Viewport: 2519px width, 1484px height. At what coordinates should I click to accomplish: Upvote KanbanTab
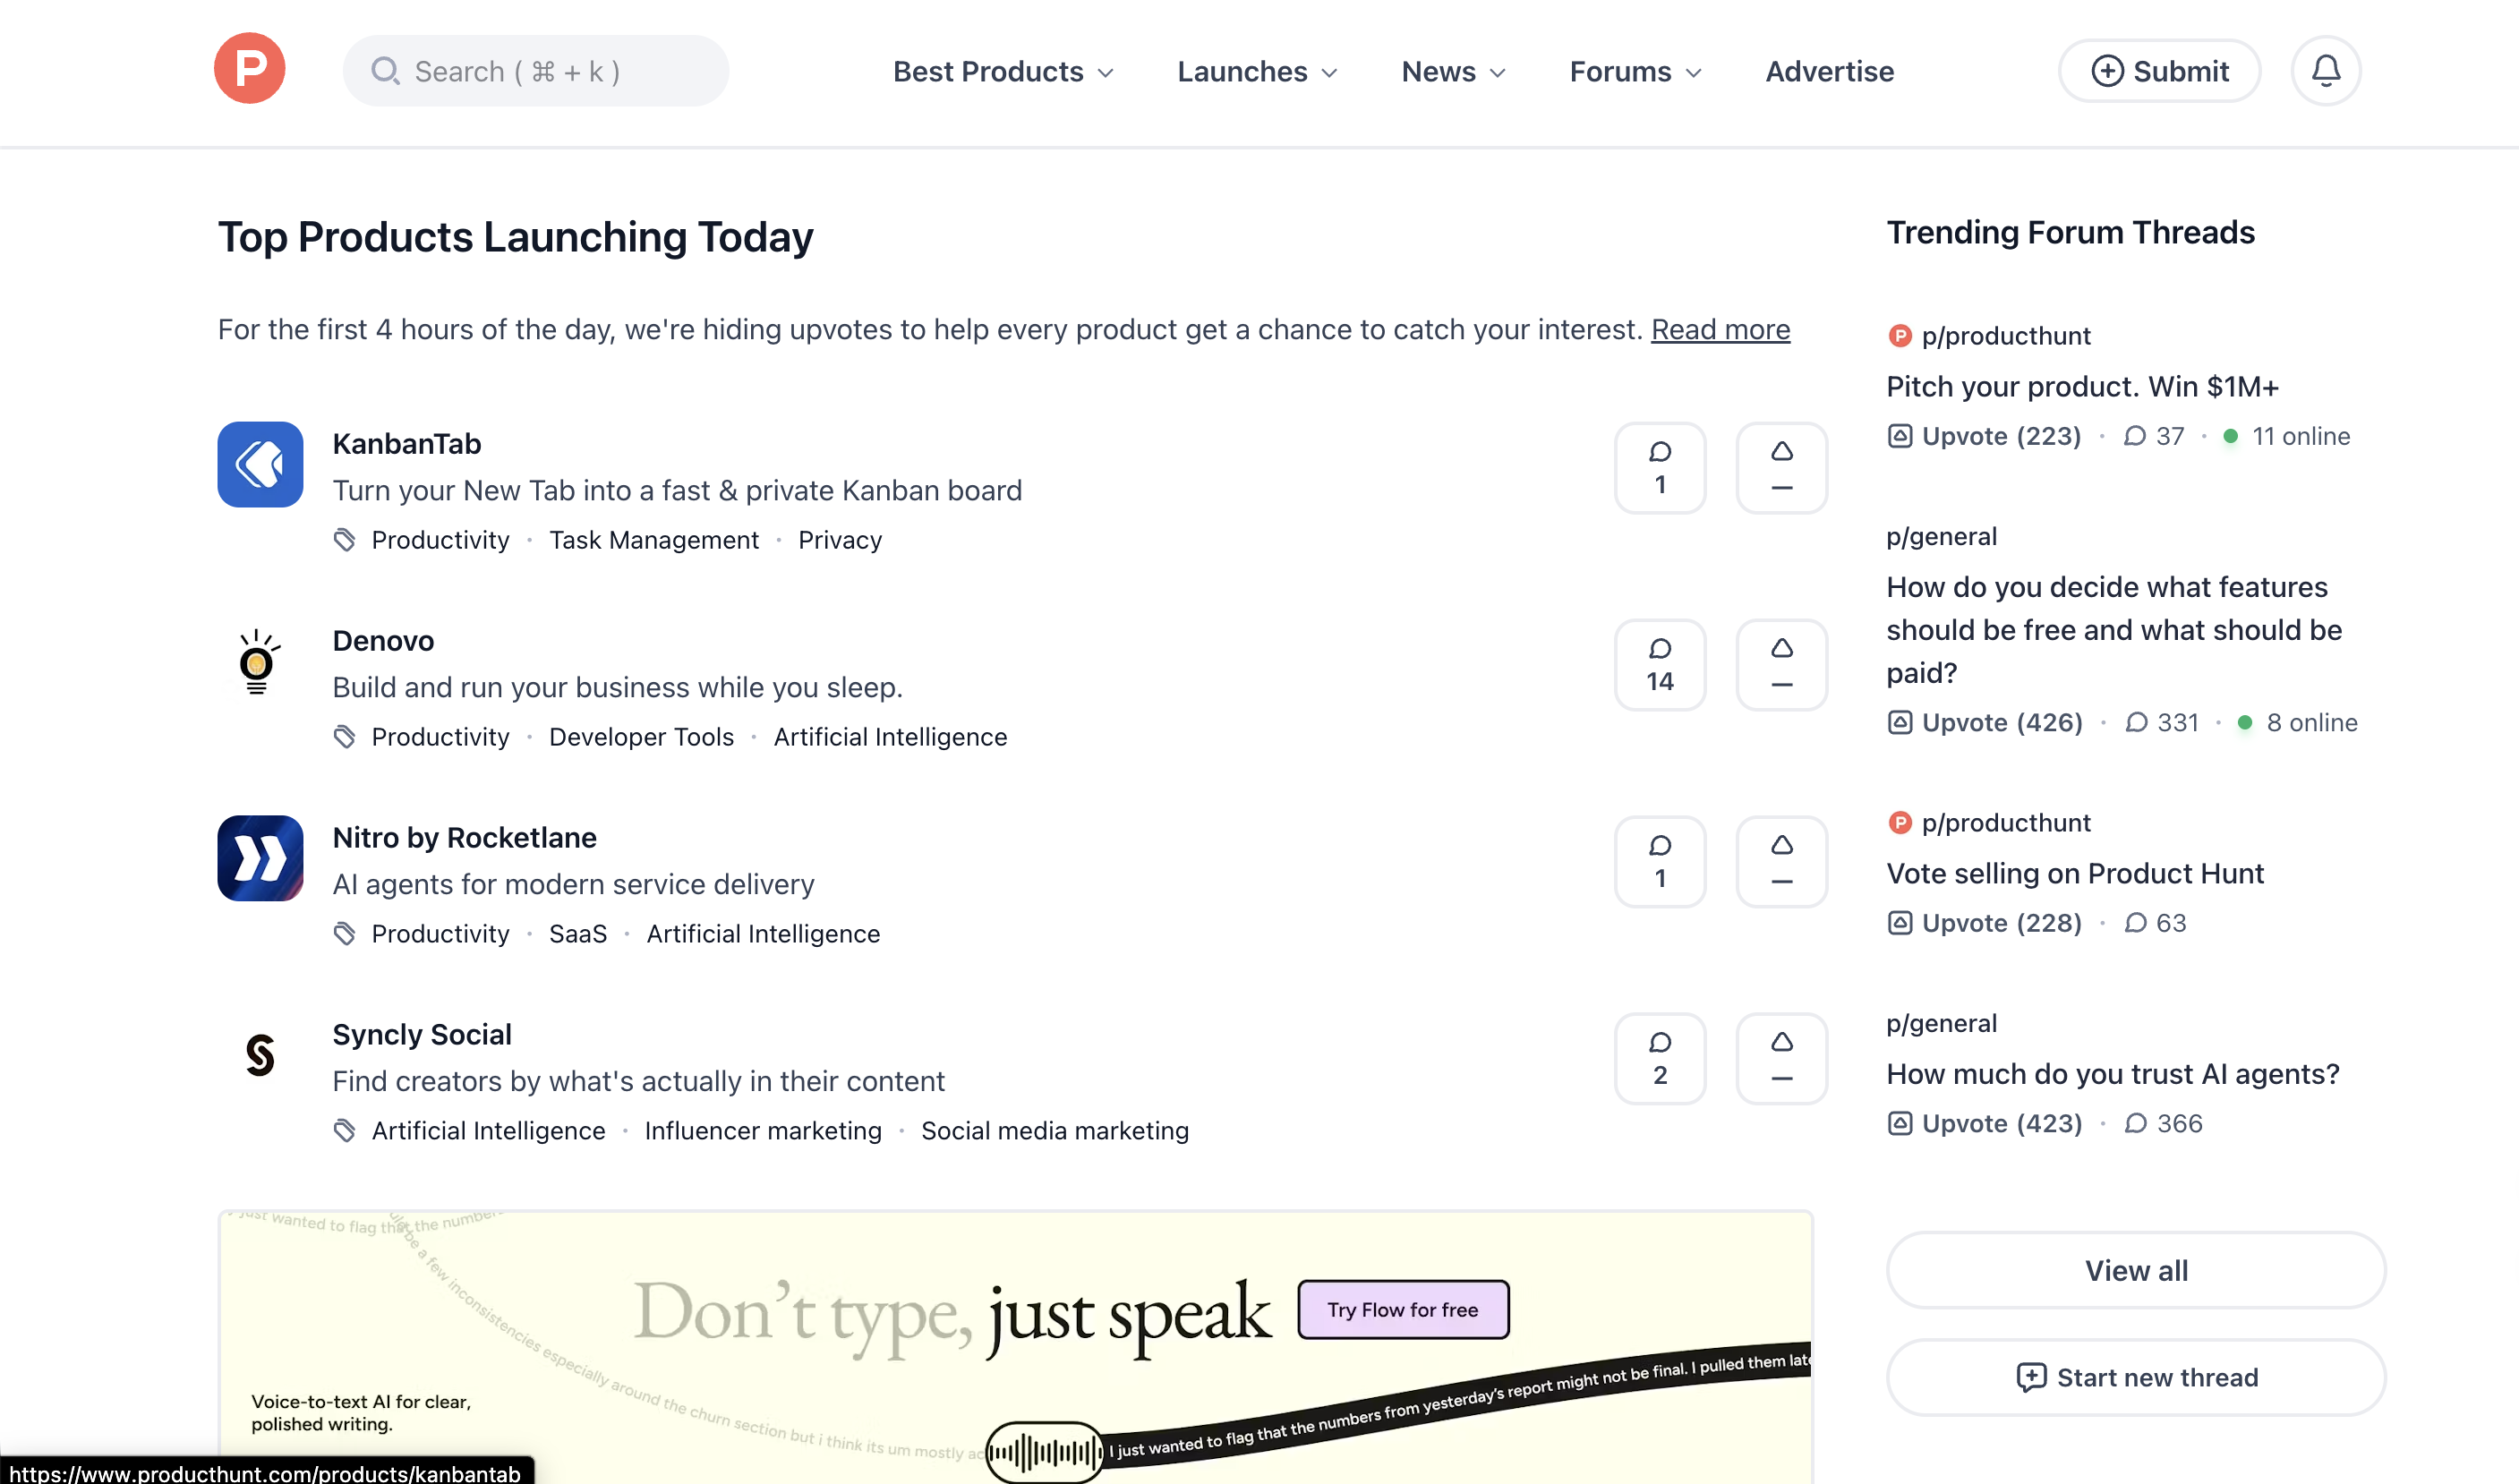pyautogui.click(x=1782, y=468)
